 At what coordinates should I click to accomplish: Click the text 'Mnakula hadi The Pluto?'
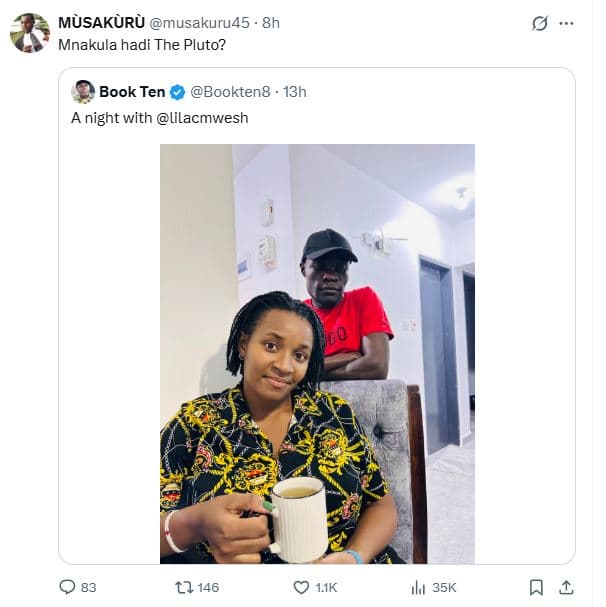[x=136, y=43]
